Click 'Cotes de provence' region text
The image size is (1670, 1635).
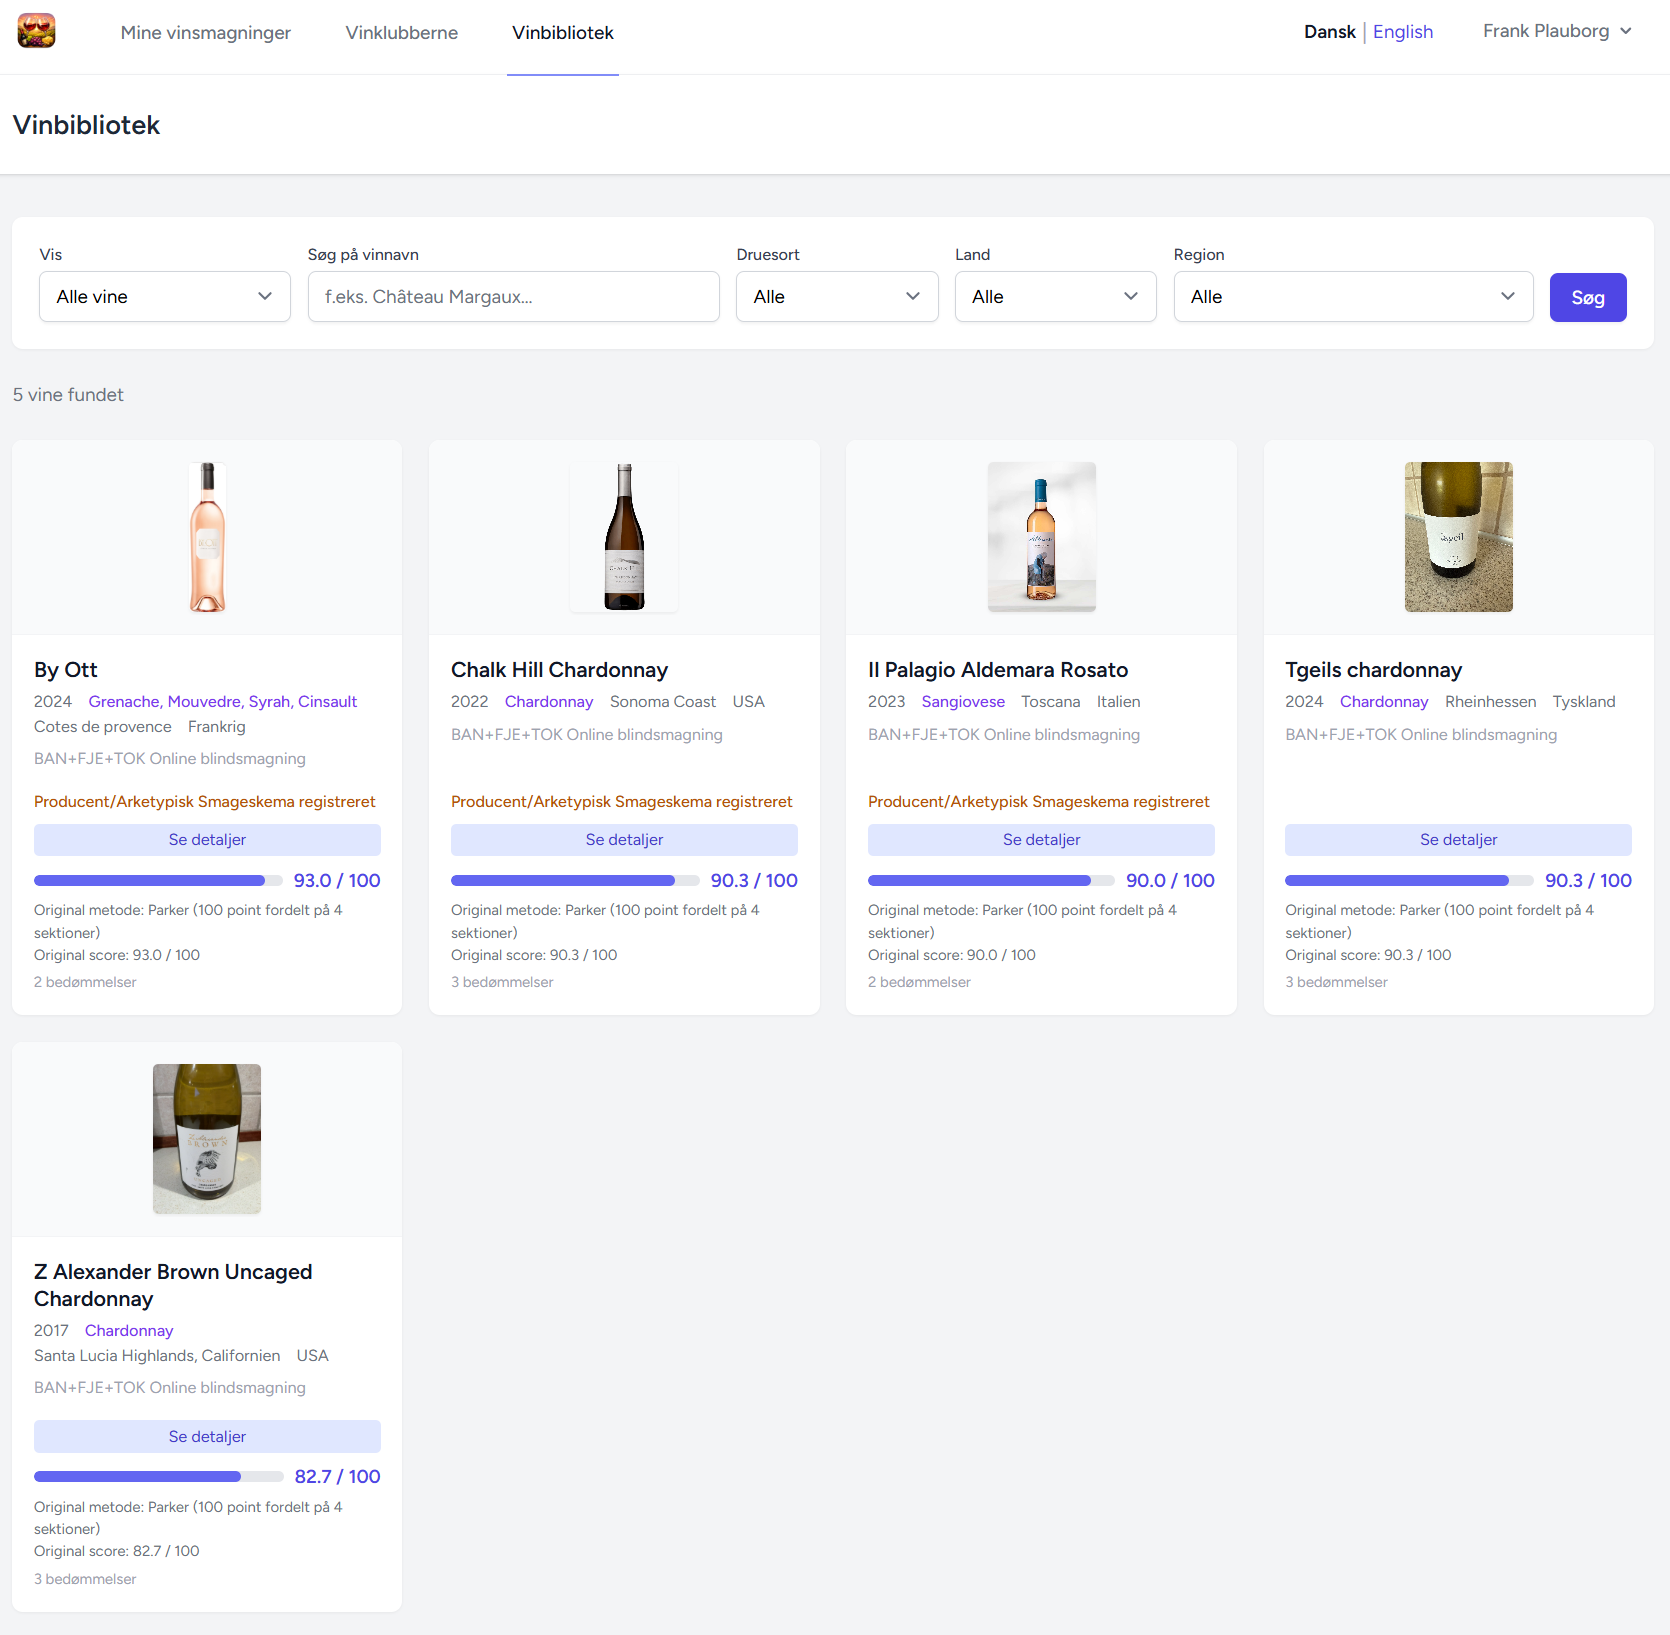103,727
